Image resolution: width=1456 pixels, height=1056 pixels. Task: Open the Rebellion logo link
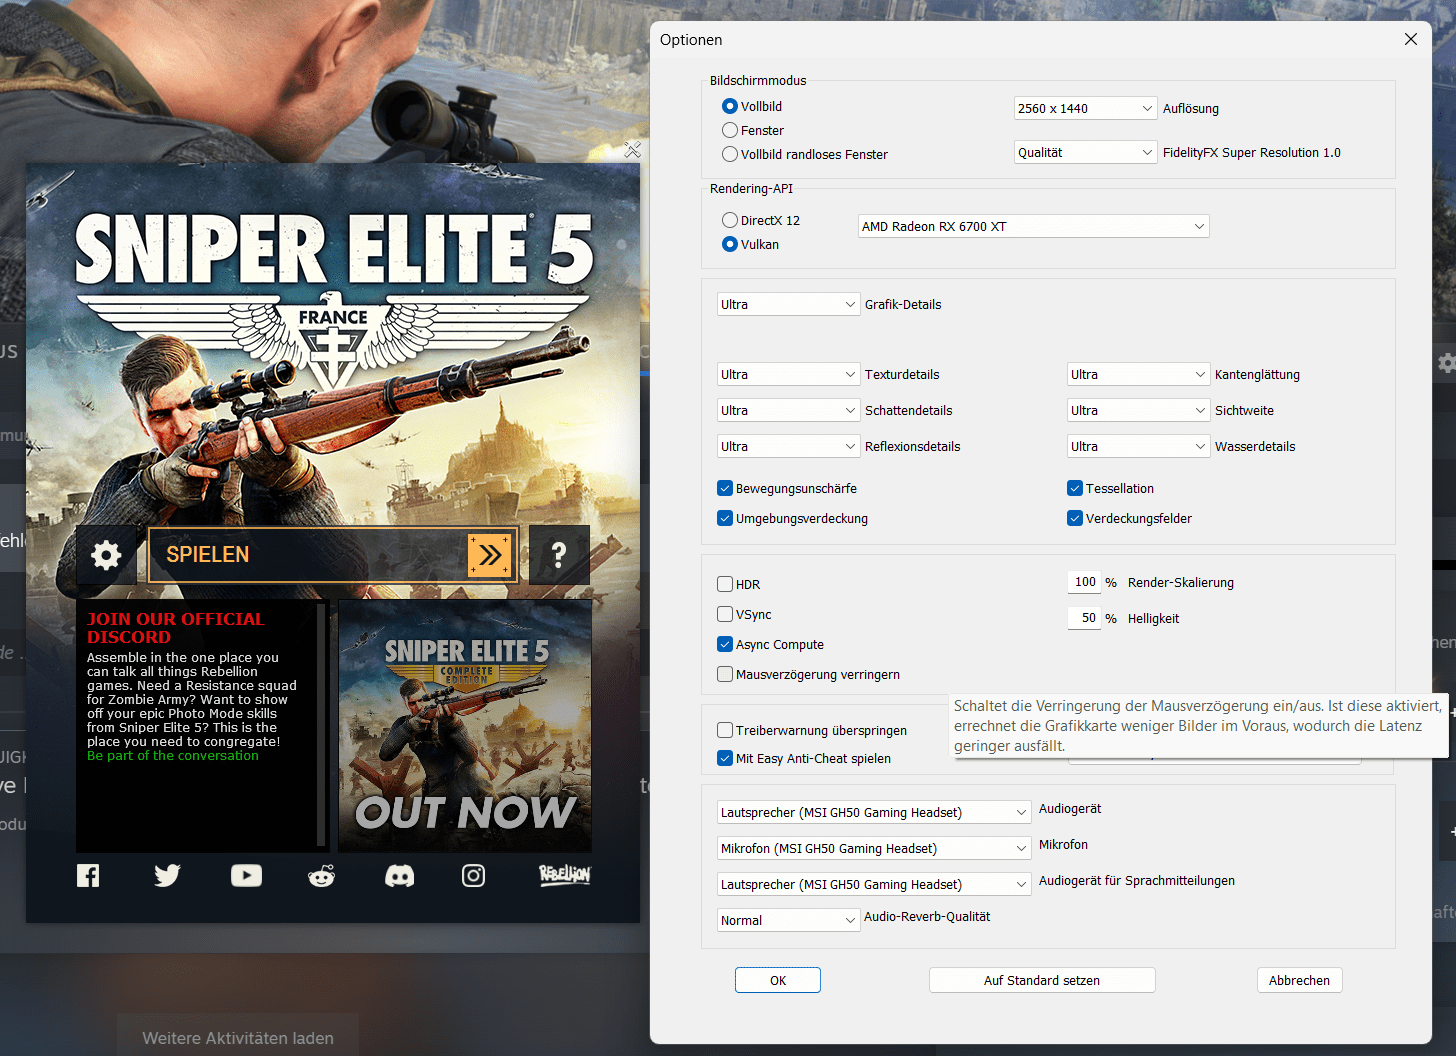tap(565, 875)
